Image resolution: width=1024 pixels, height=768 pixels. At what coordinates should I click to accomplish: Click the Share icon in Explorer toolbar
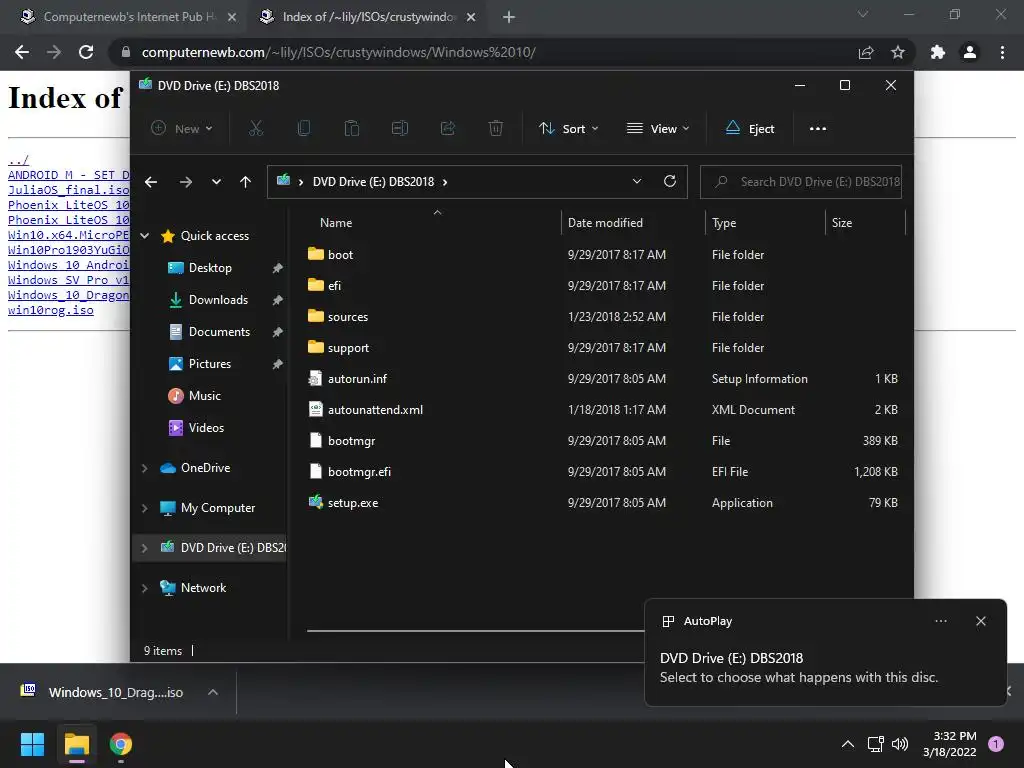pos(448,129)
